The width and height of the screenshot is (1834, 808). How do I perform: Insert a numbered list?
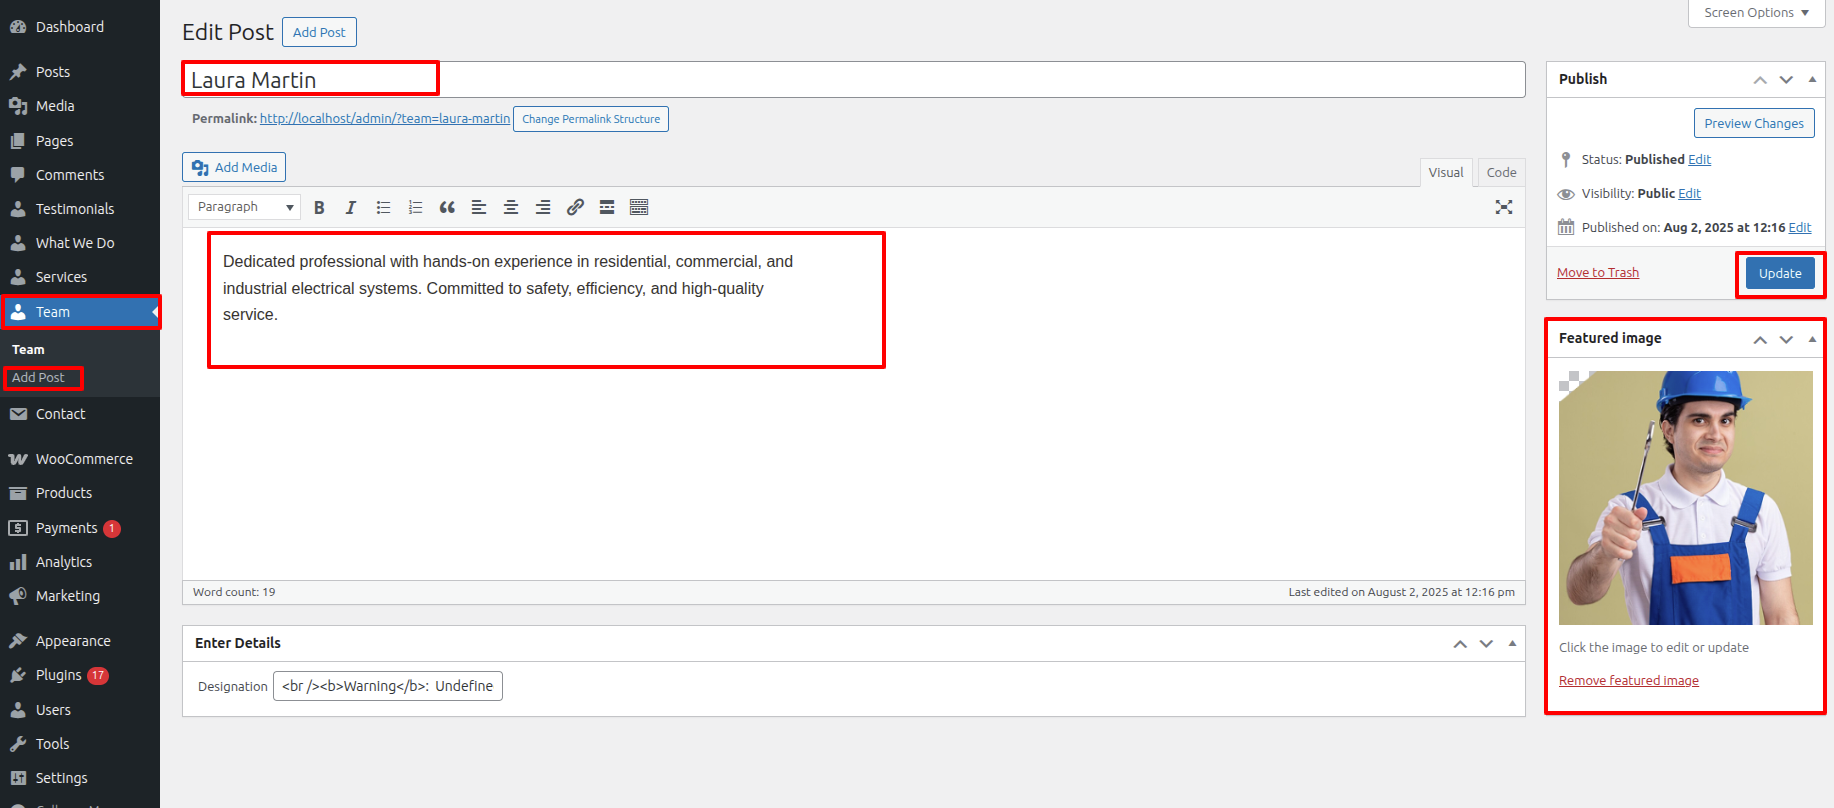coord(415,207)
